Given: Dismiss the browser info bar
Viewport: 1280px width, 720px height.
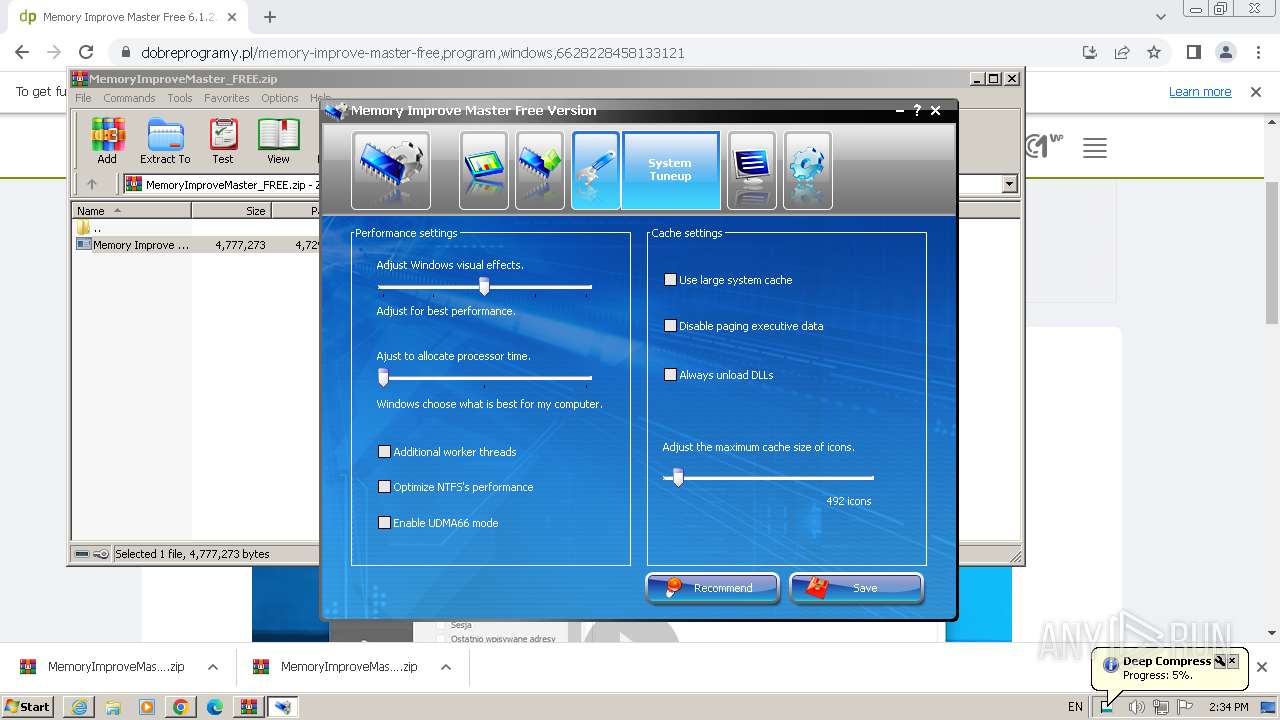Looking at the screenshot, I should click(x=1255, y=92).
